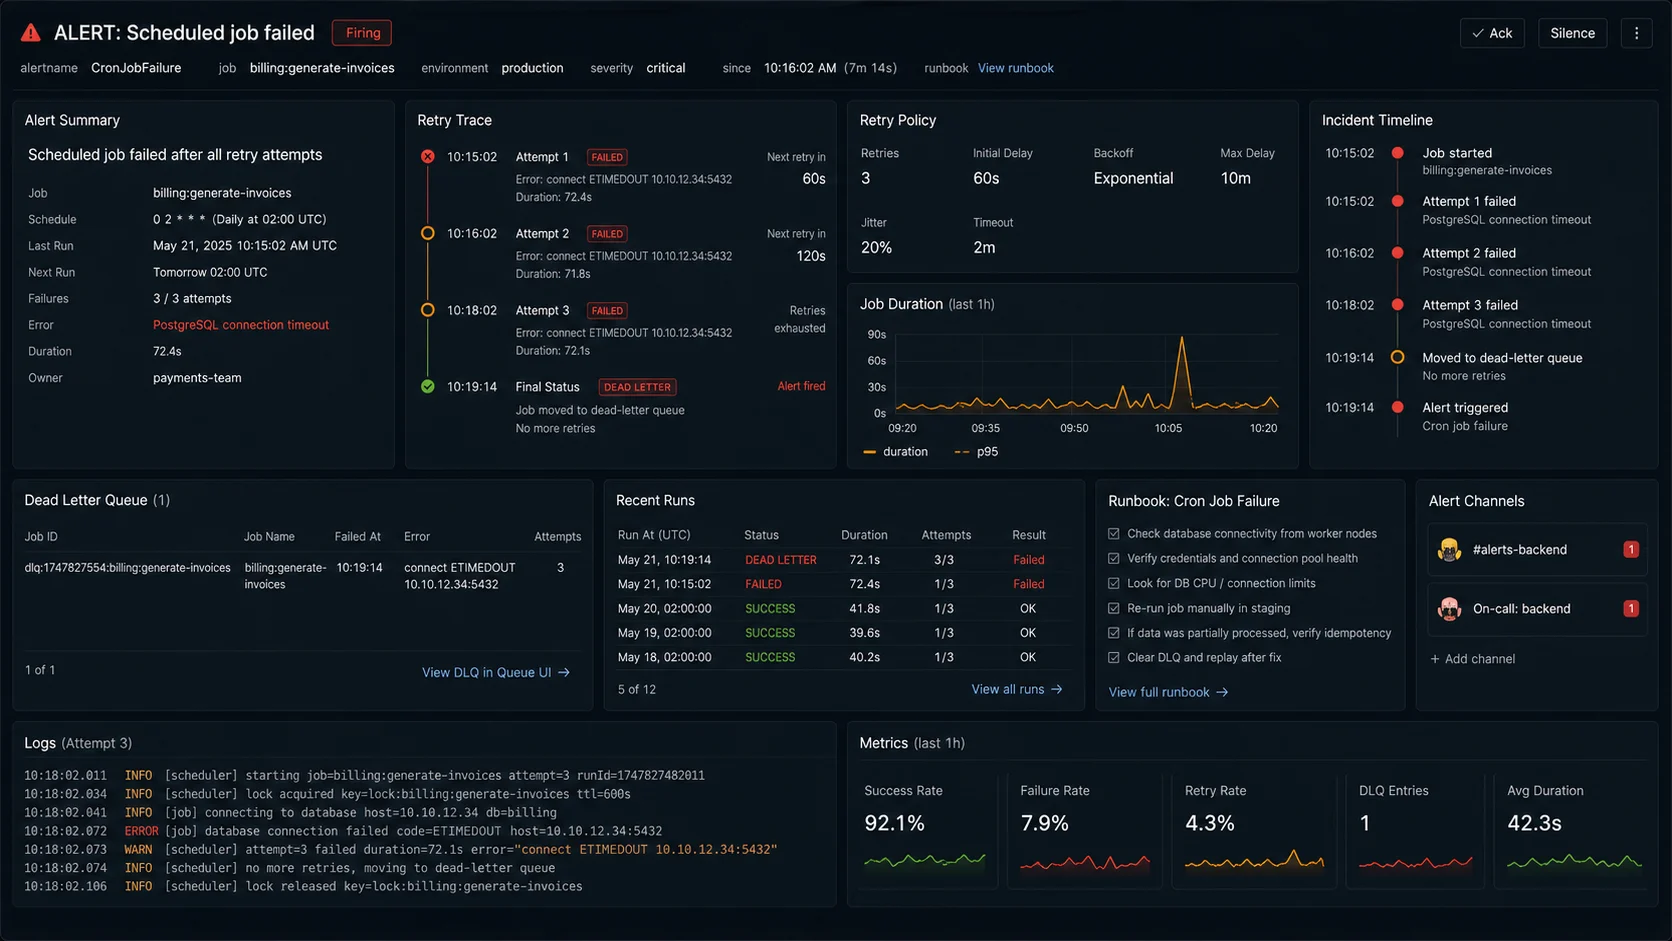This screenshot has height=941, width=1672.
Task: Select the Job started timeline dot
Action: (1397, 153)
